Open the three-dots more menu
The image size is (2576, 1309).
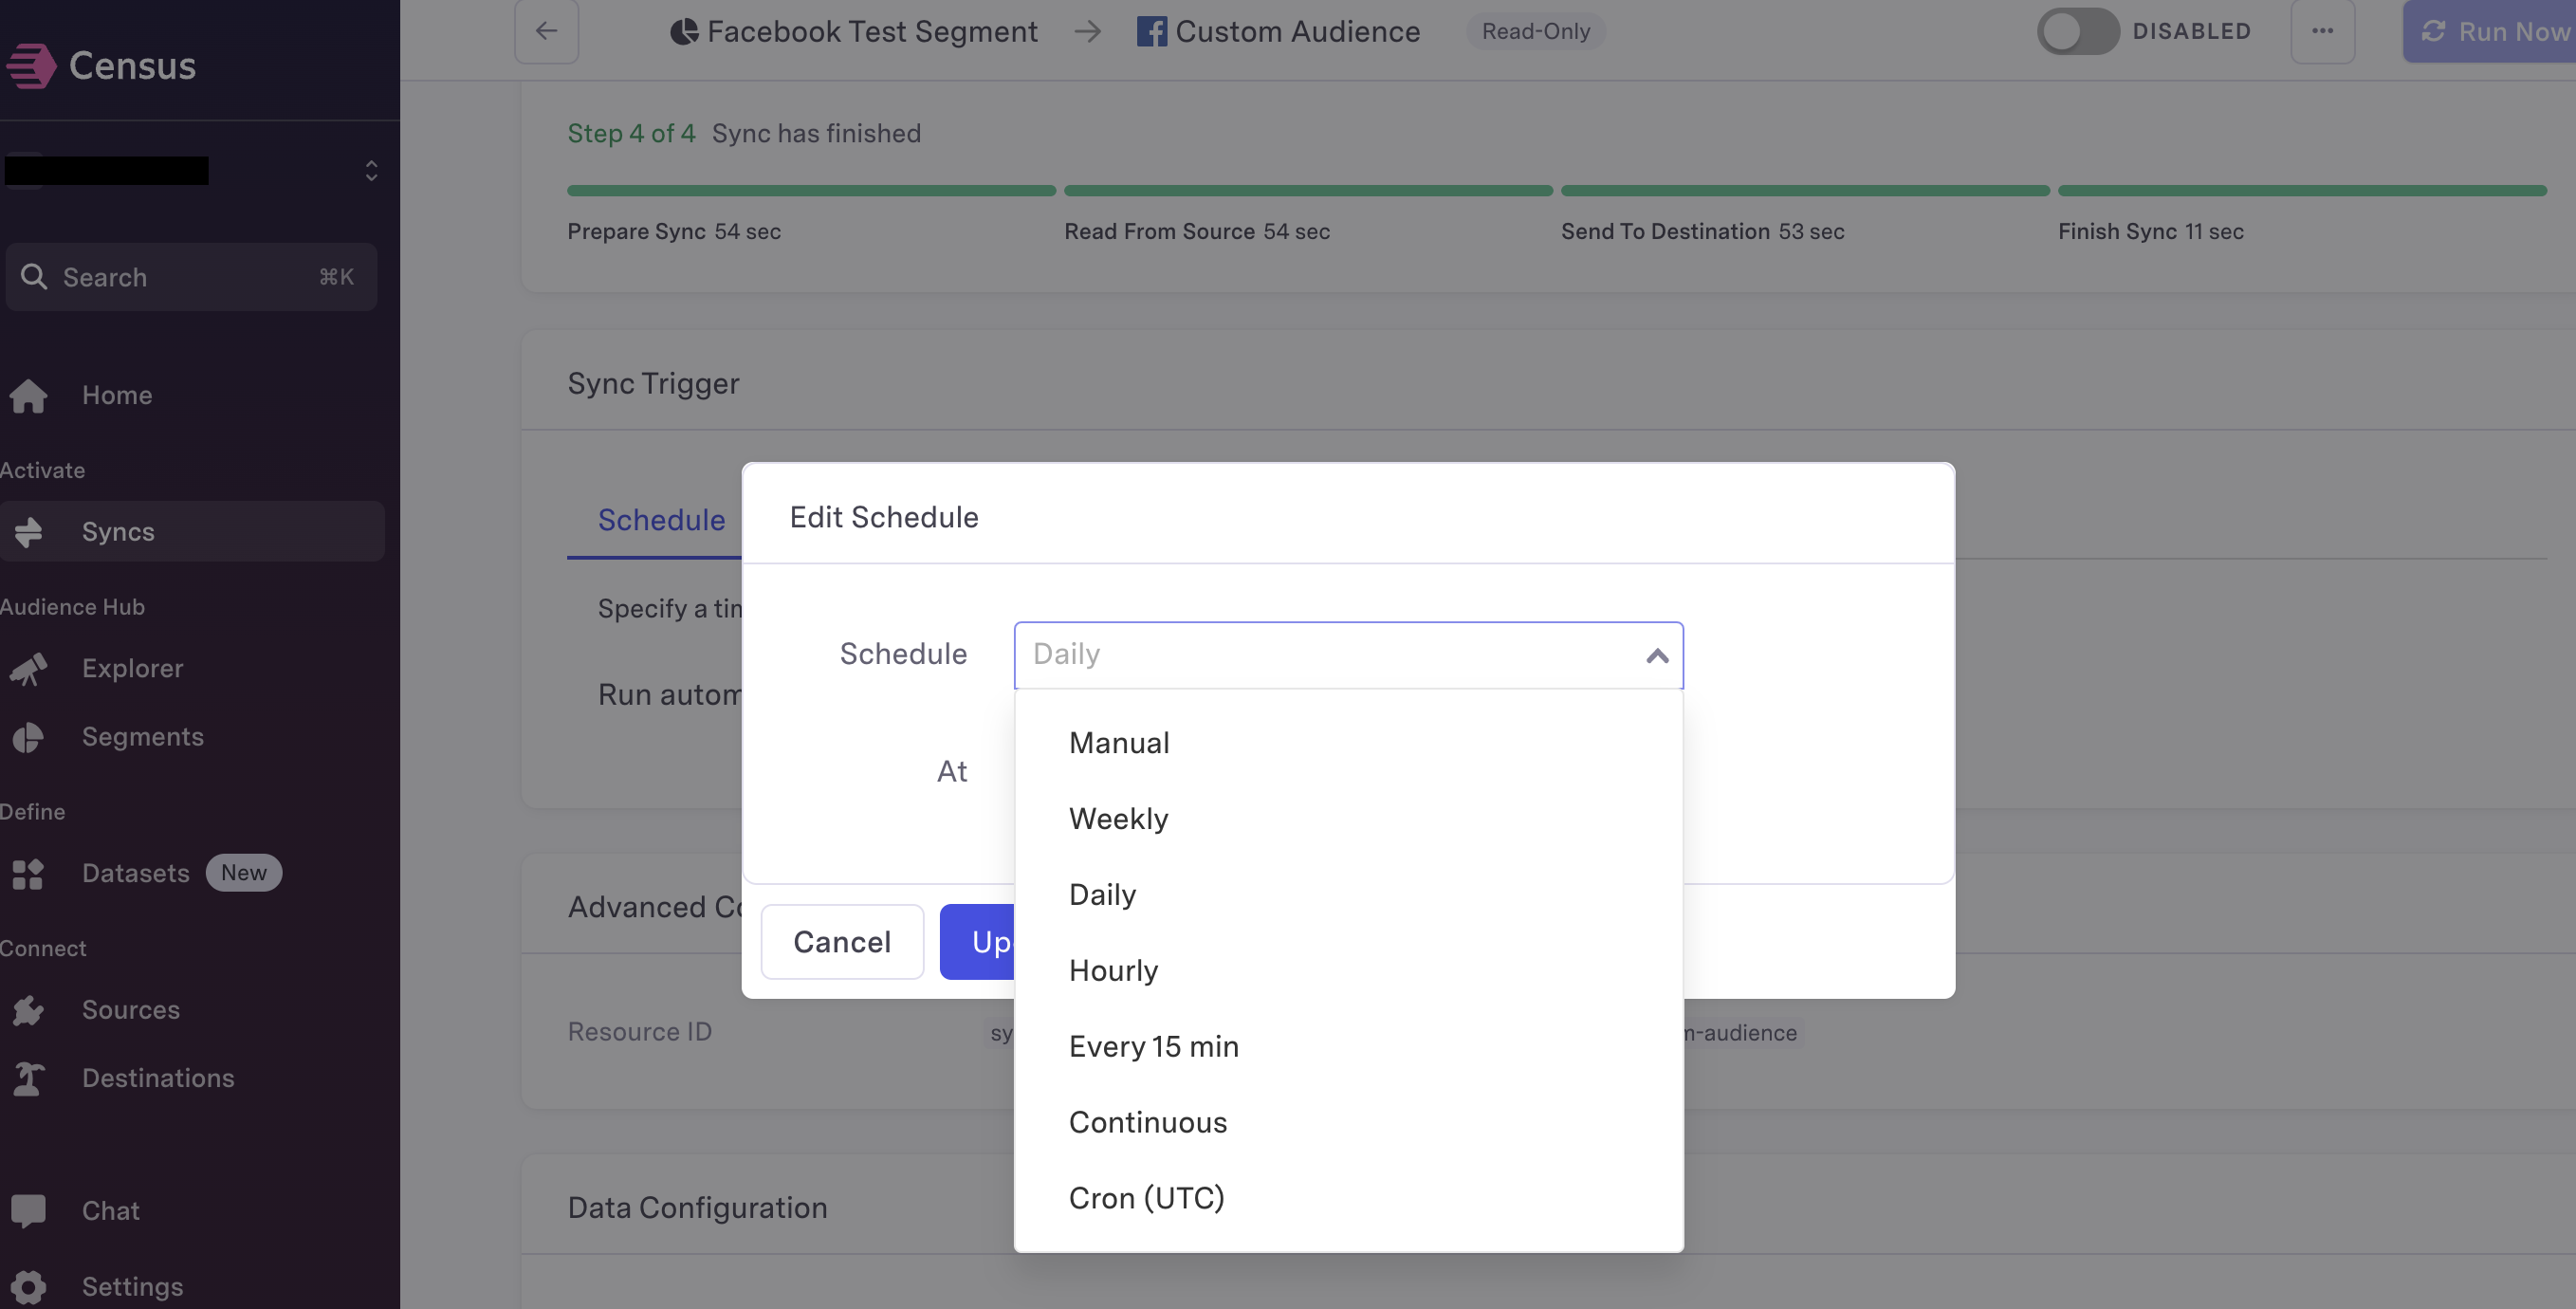2322,31
